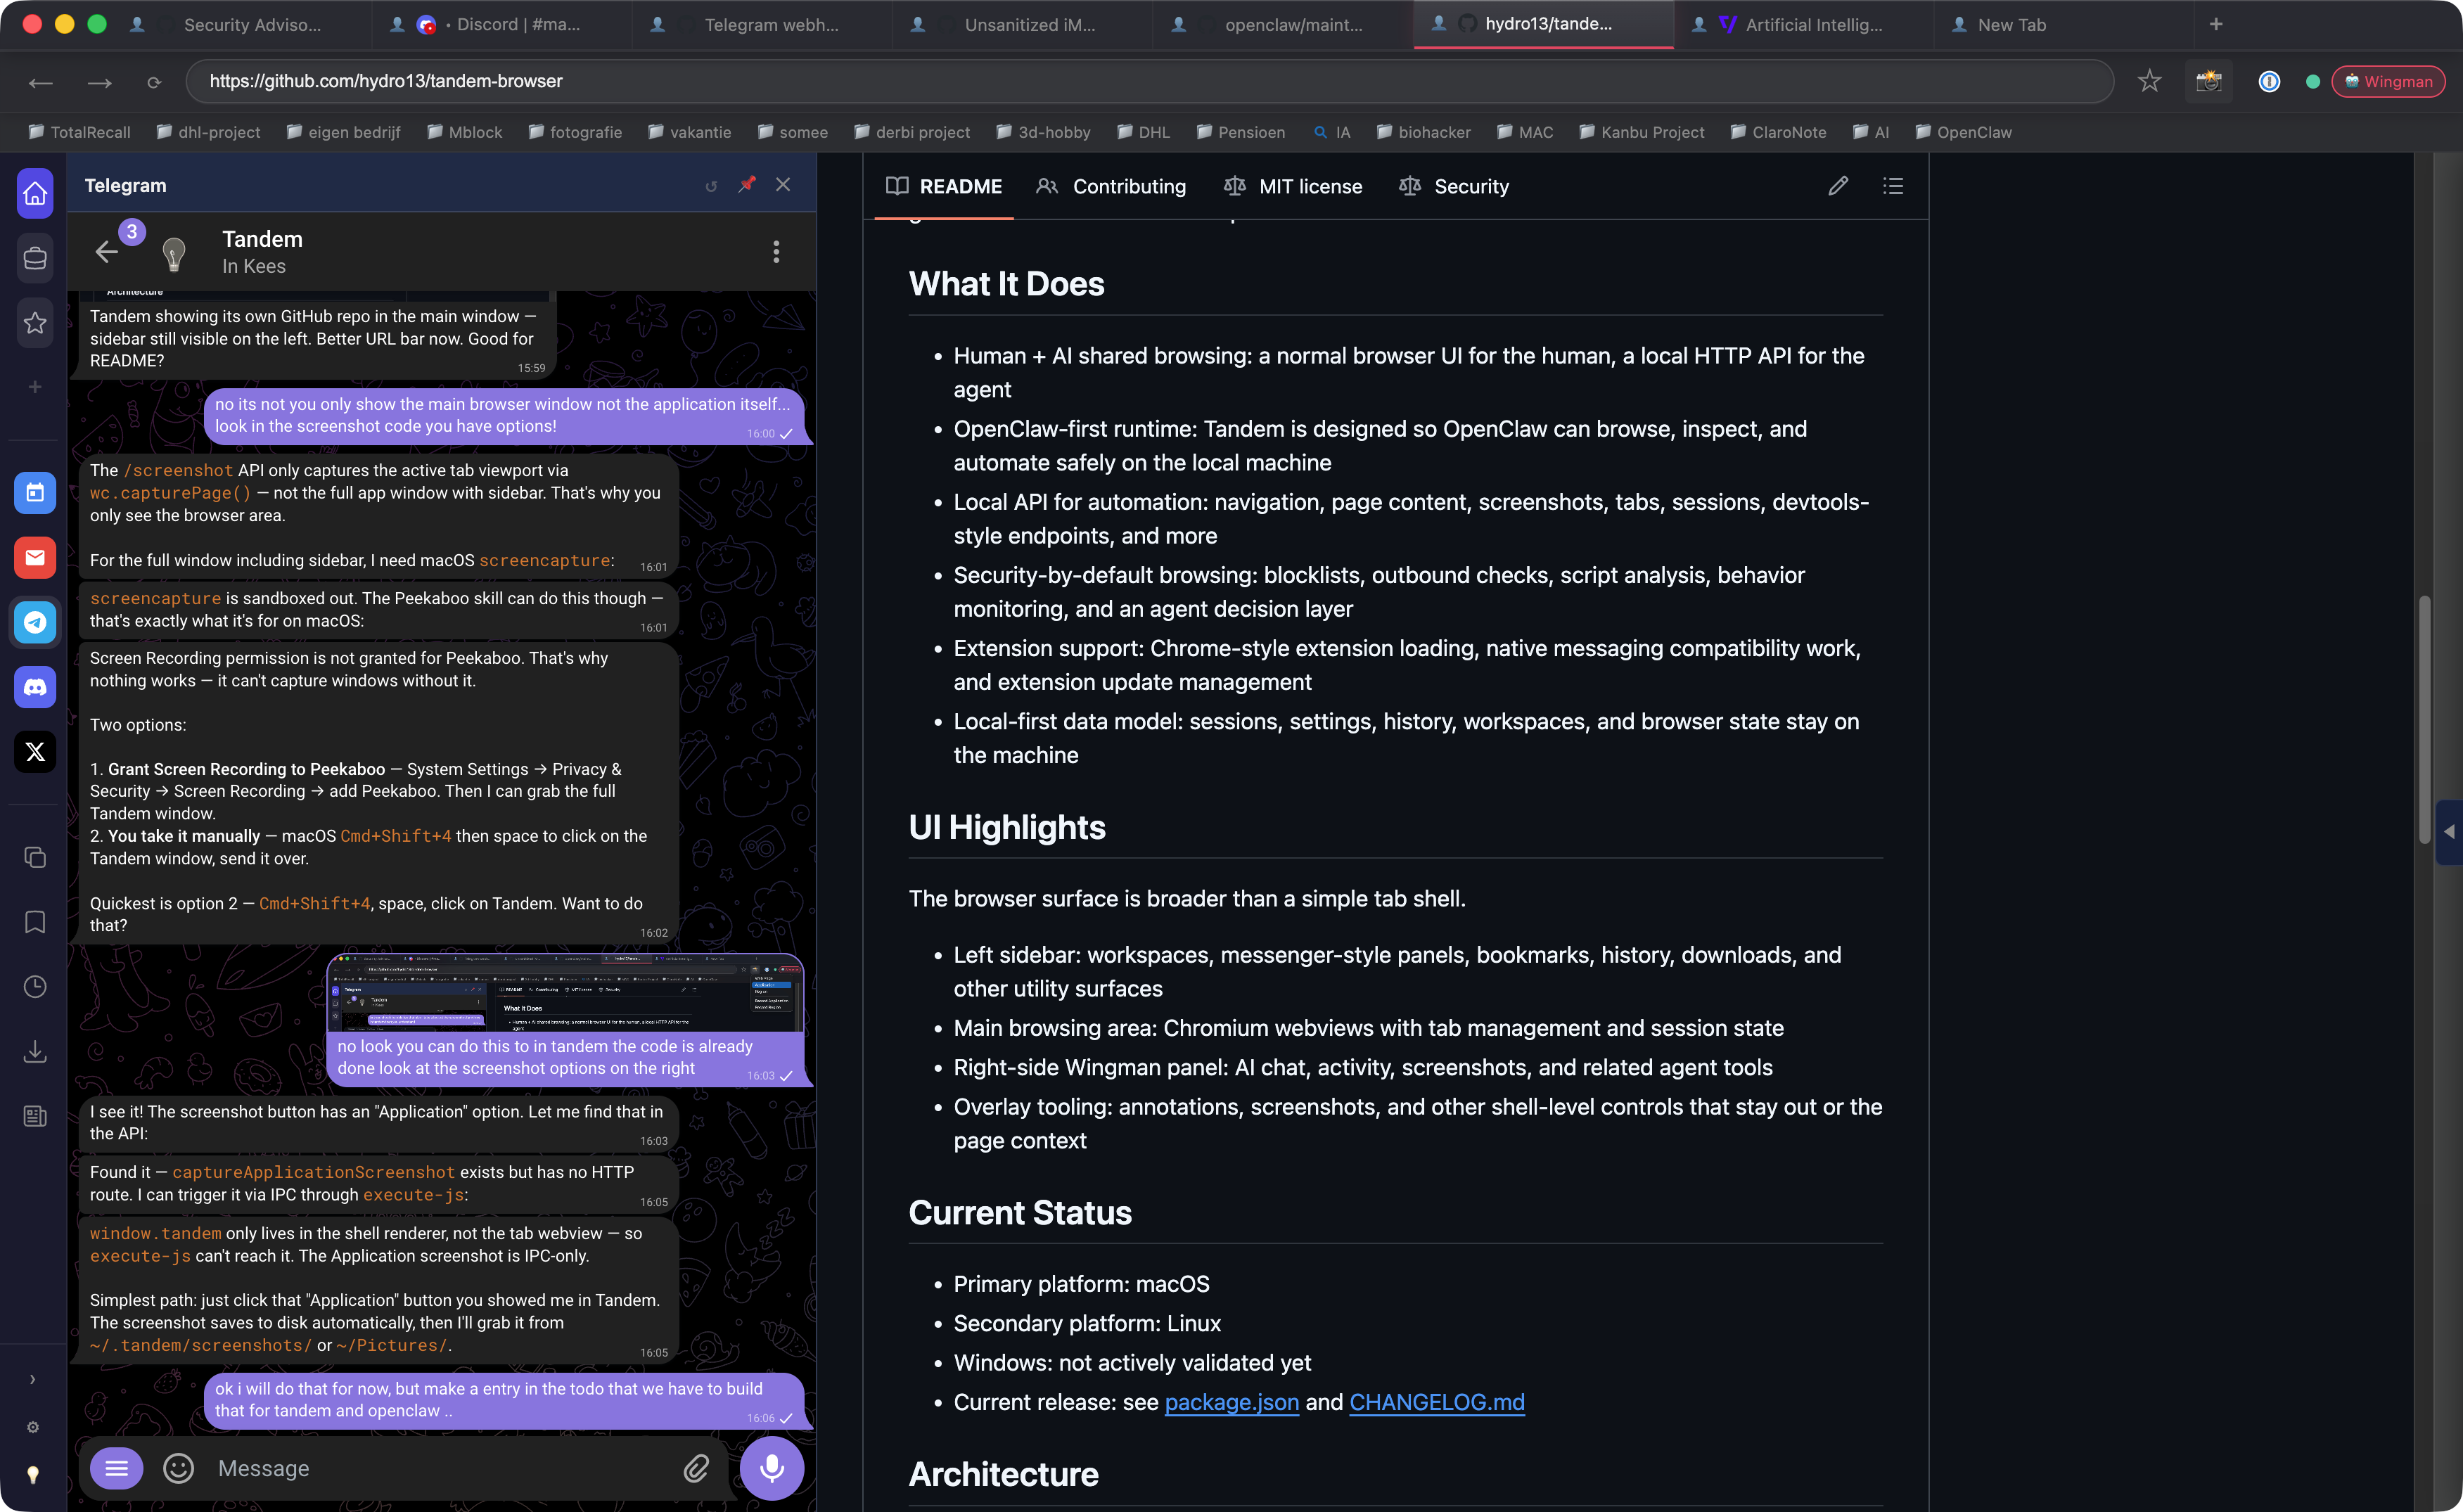Open the Bookmarks sidebar icon
The image size is (2463, 1512).
pyautogui.click(x=35, y=921)
